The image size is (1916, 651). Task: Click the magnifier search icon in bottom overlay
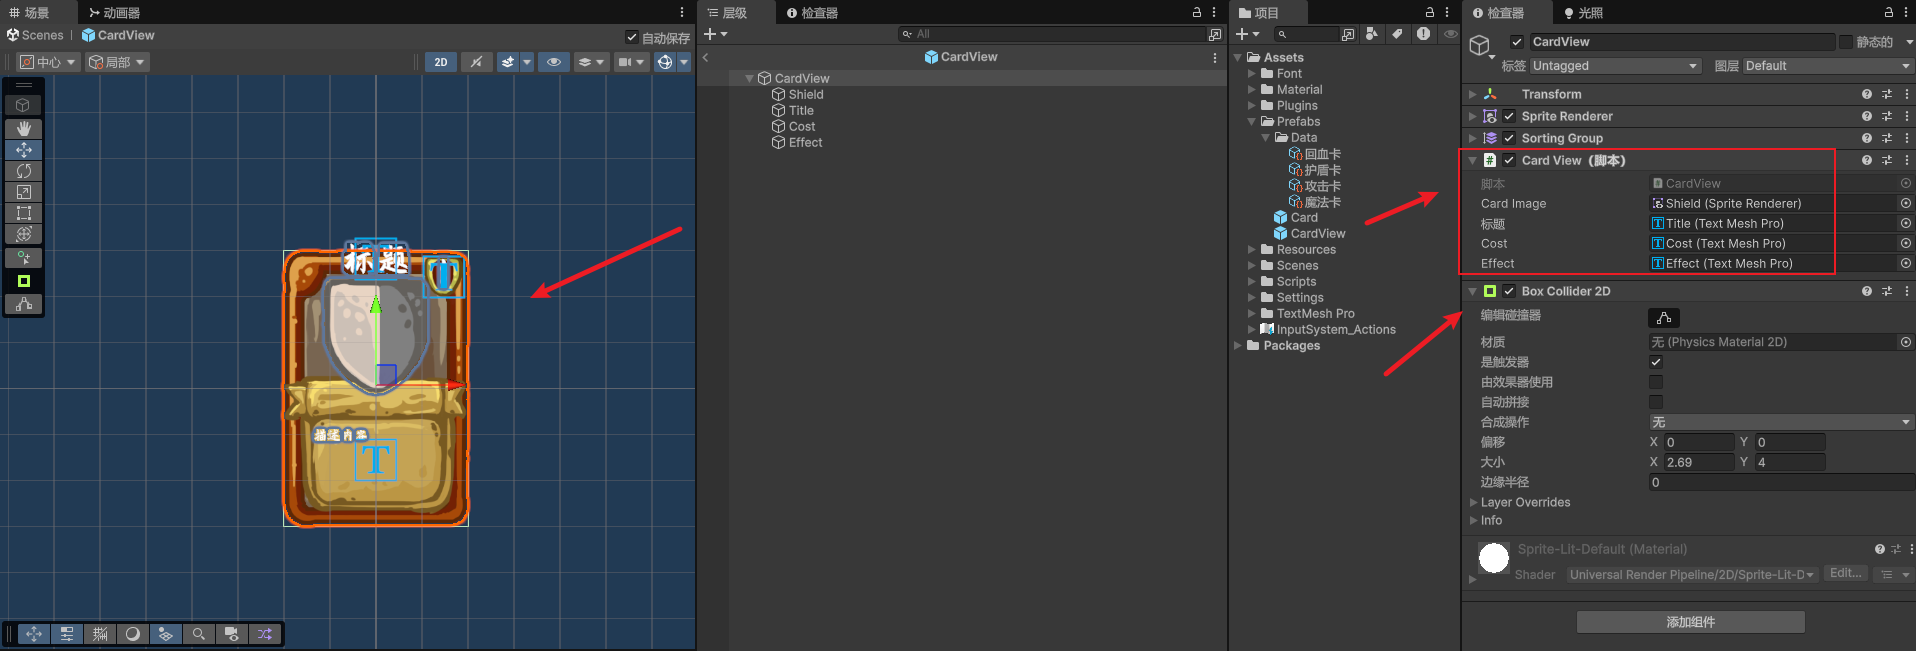pos(199,634)
